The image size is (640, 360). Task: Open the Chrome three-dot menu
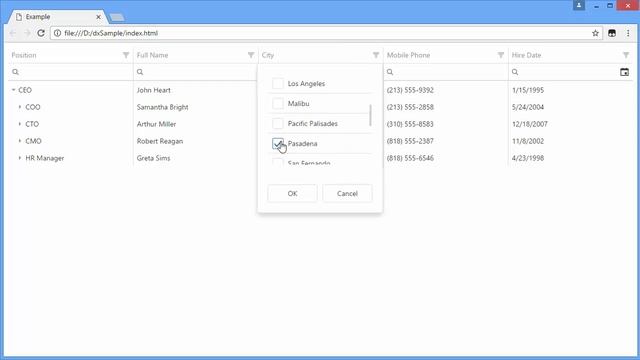[628, 33]
